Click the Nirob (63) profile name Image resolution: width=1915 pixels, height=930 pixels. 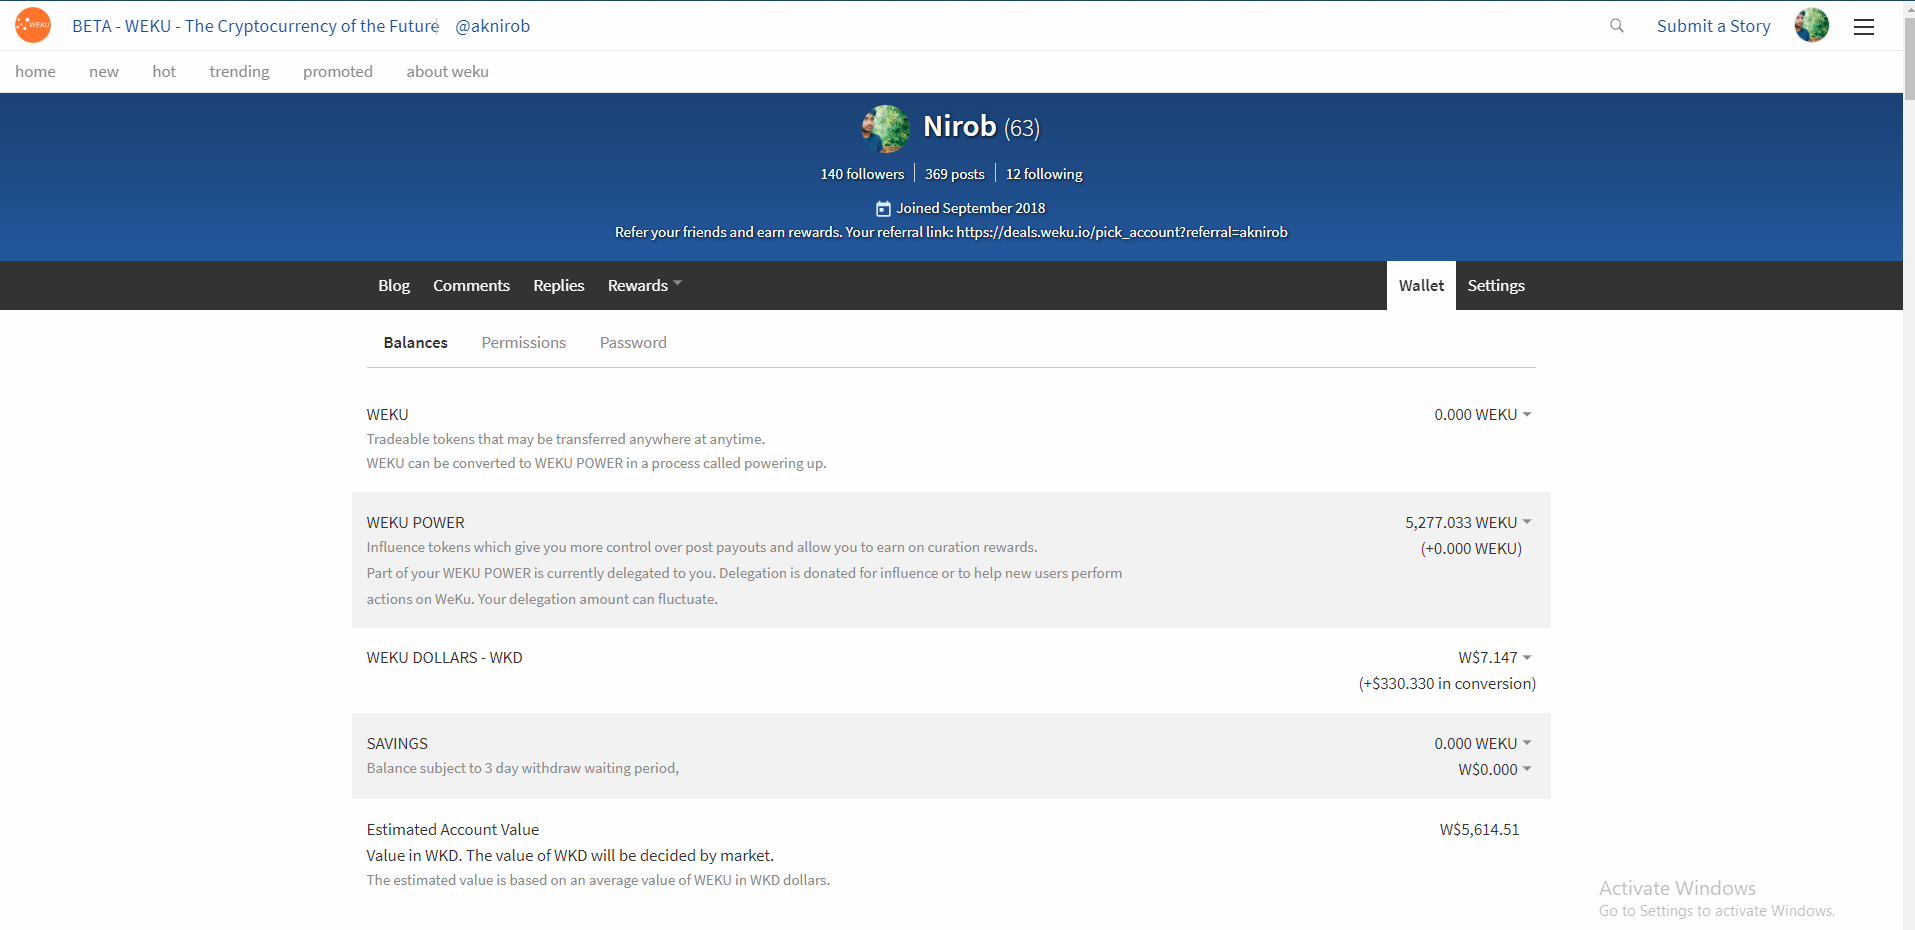point(981,127)
